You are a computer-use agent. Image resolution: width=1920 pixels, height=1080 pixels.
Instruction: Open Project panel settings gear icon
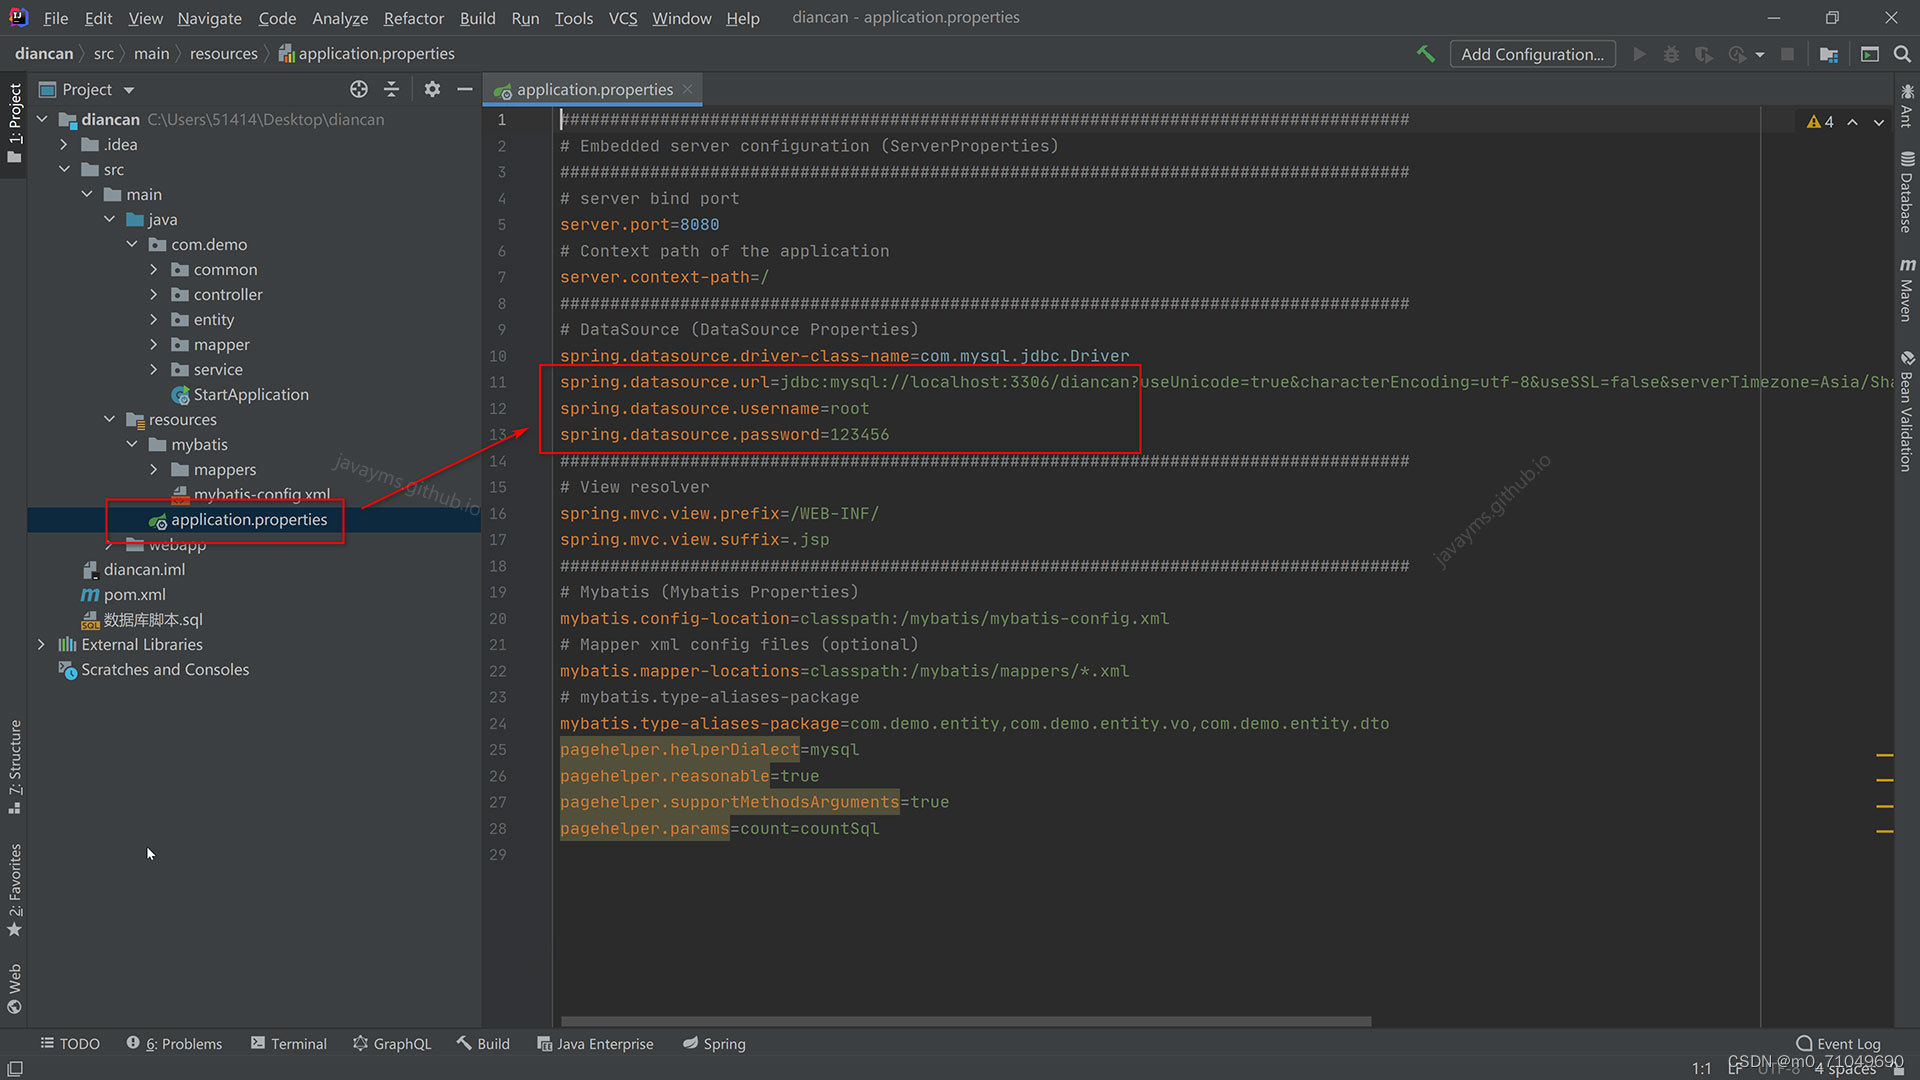coord(432,89)
